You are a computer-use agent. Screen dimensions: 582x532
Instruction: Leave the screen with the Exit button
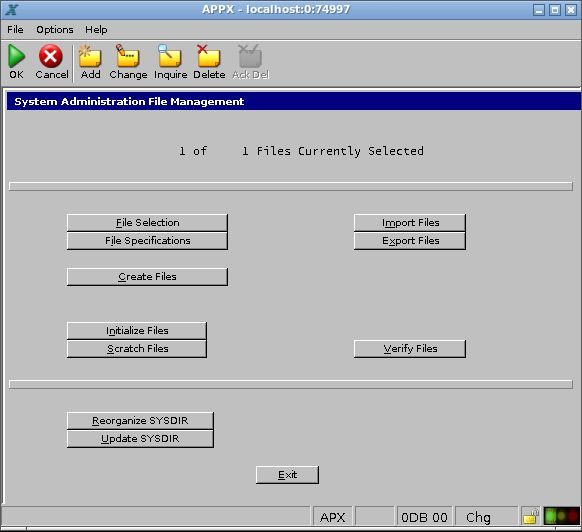[x=287, y=475]
